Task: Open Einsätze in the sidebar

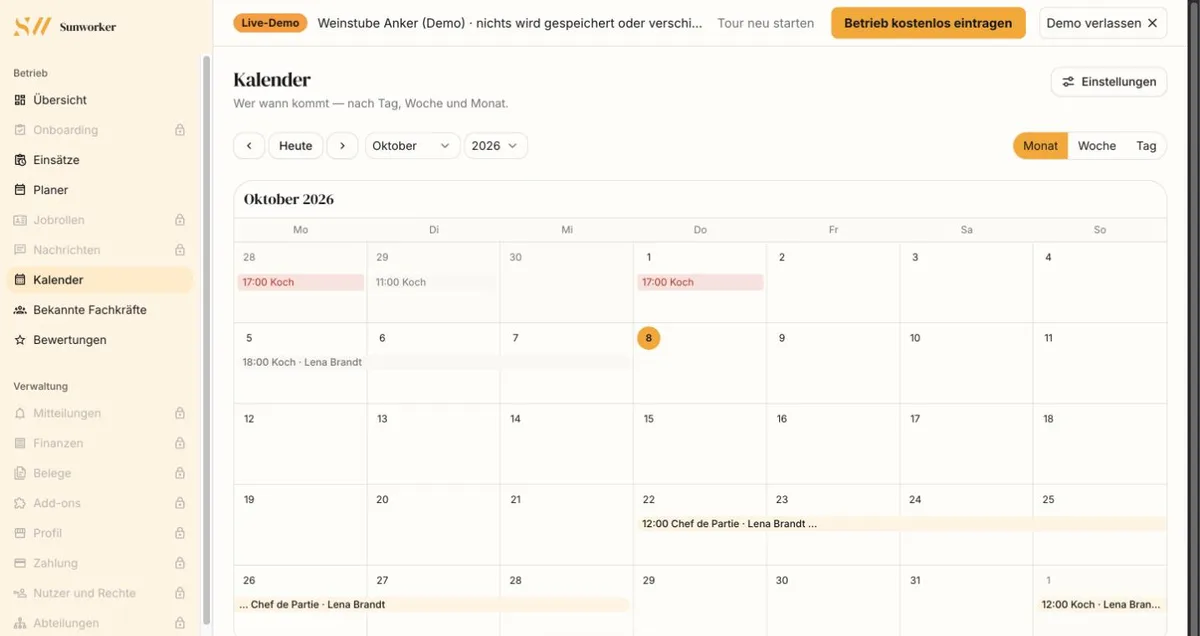Action: [x=100, y=160]
